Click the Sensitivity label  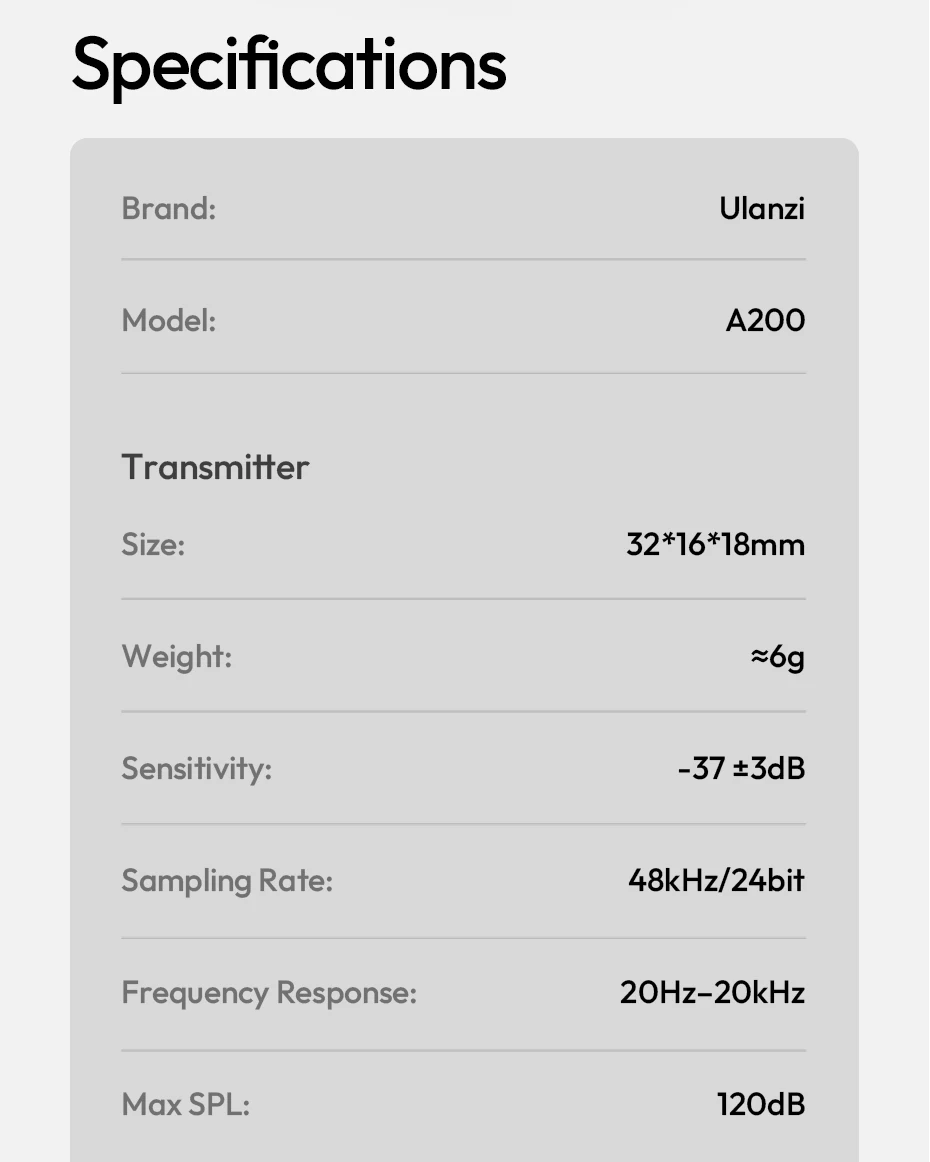pos(196,769)
